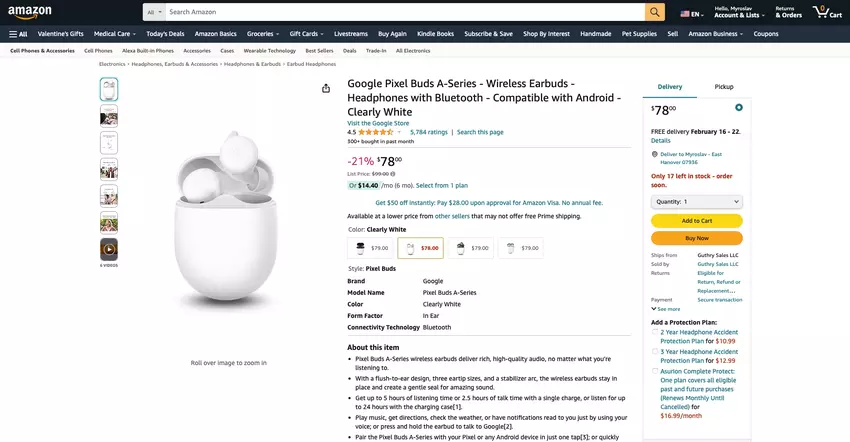
Task: Check the 2 Year Headphone Accident Protection Plan
Action: point(655,332)
